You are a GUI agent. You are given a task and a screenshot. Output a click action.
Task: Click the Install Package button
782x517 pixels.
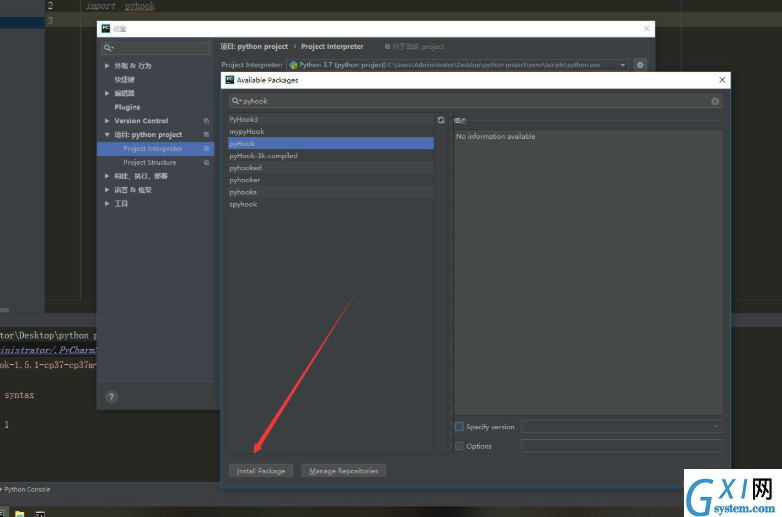point(261,471)
